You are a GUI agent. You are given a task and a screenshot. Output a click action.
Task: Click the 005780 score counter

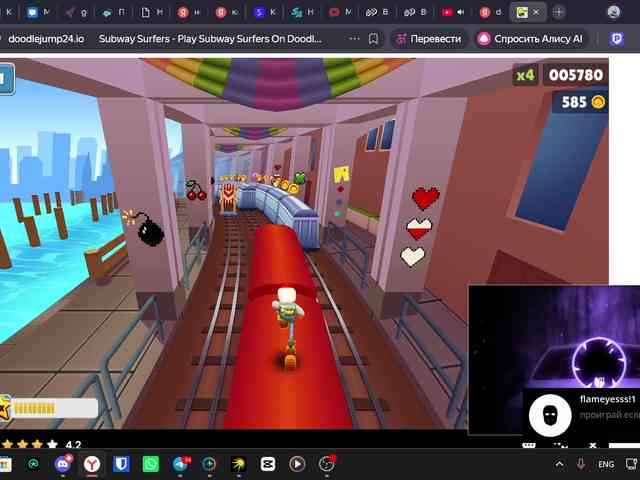[575, 75]
